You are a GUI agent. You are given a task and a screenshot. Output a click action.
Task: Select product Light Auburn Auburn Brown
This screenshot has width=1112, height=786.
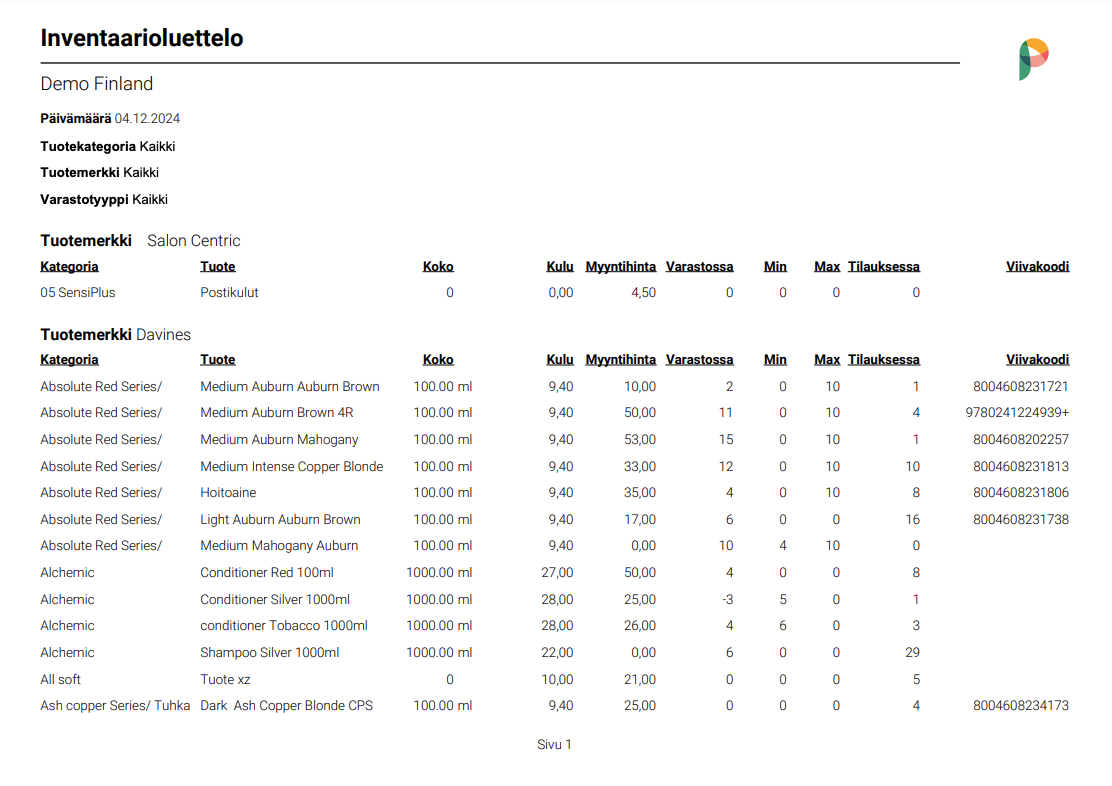tap(280, 520)
